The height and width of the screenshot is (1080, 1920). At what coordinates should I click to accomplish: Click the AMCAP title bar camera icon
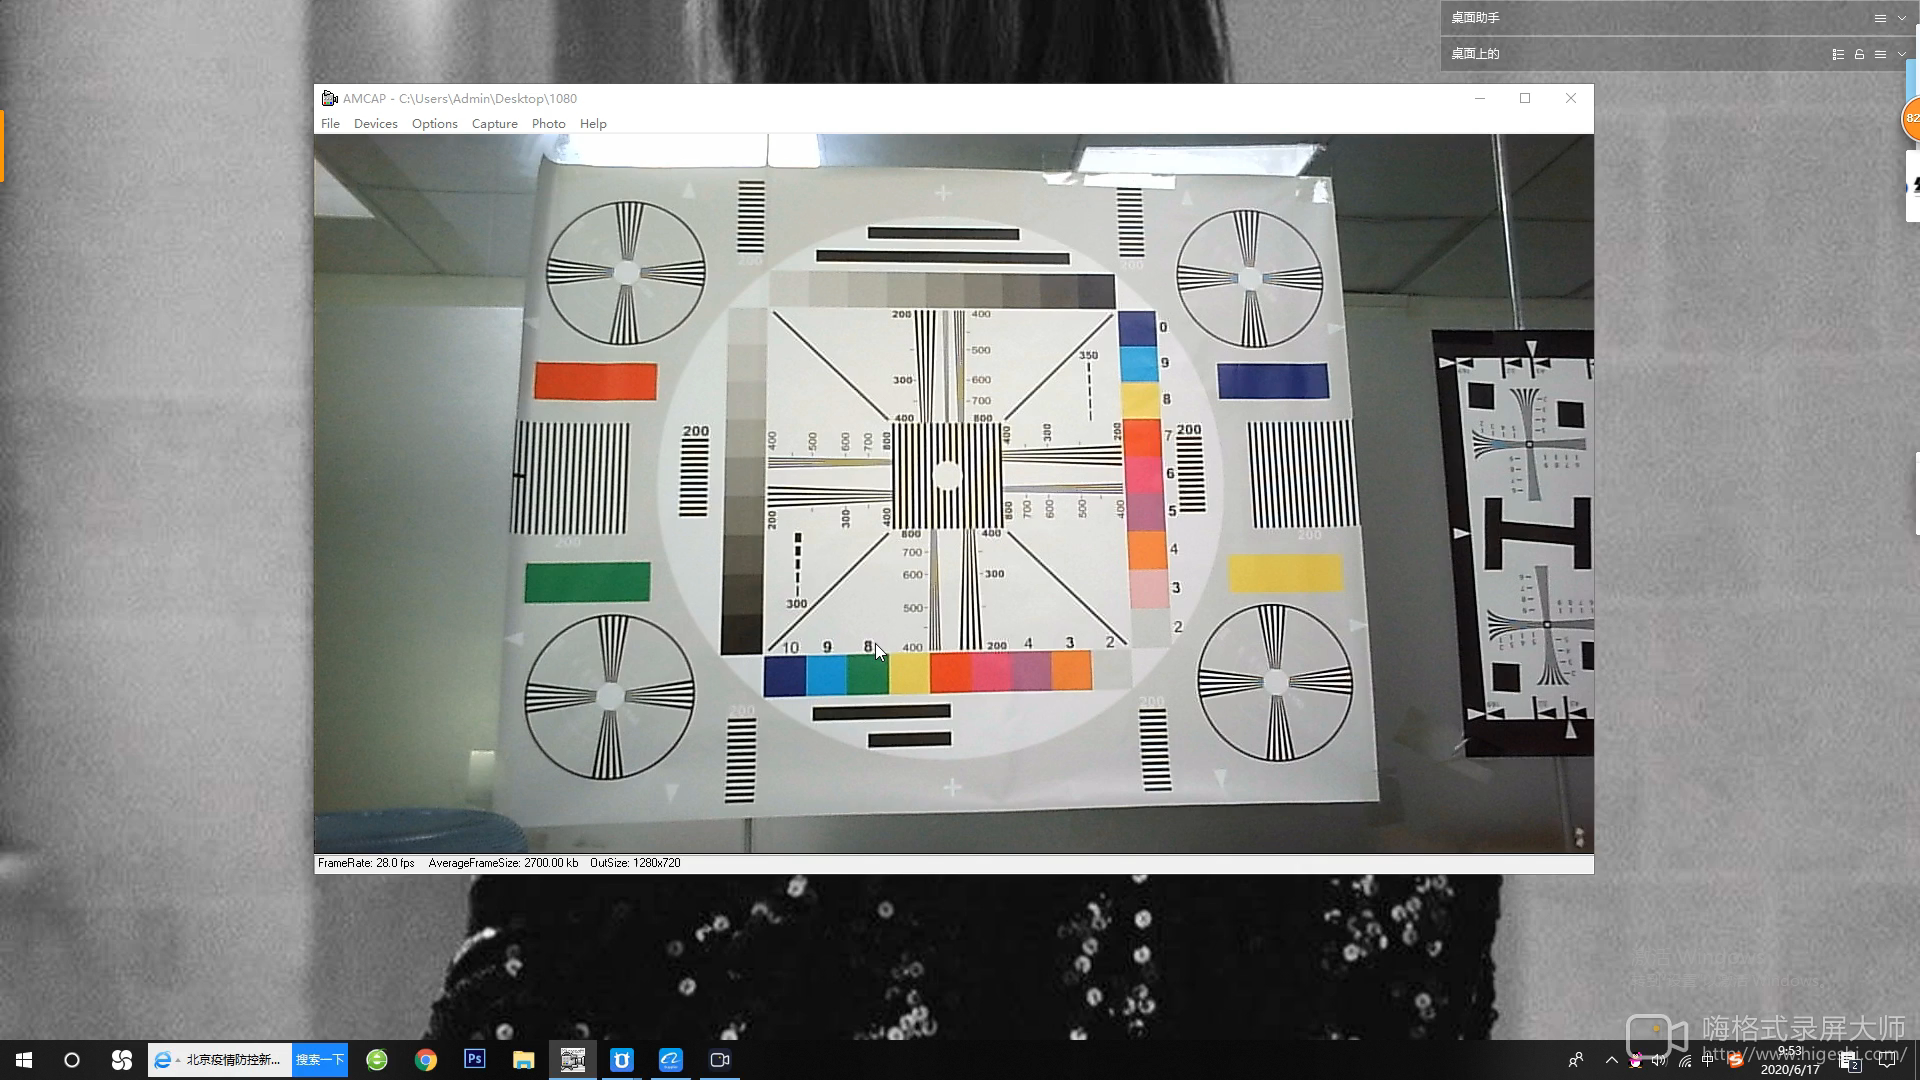[329, 98]
